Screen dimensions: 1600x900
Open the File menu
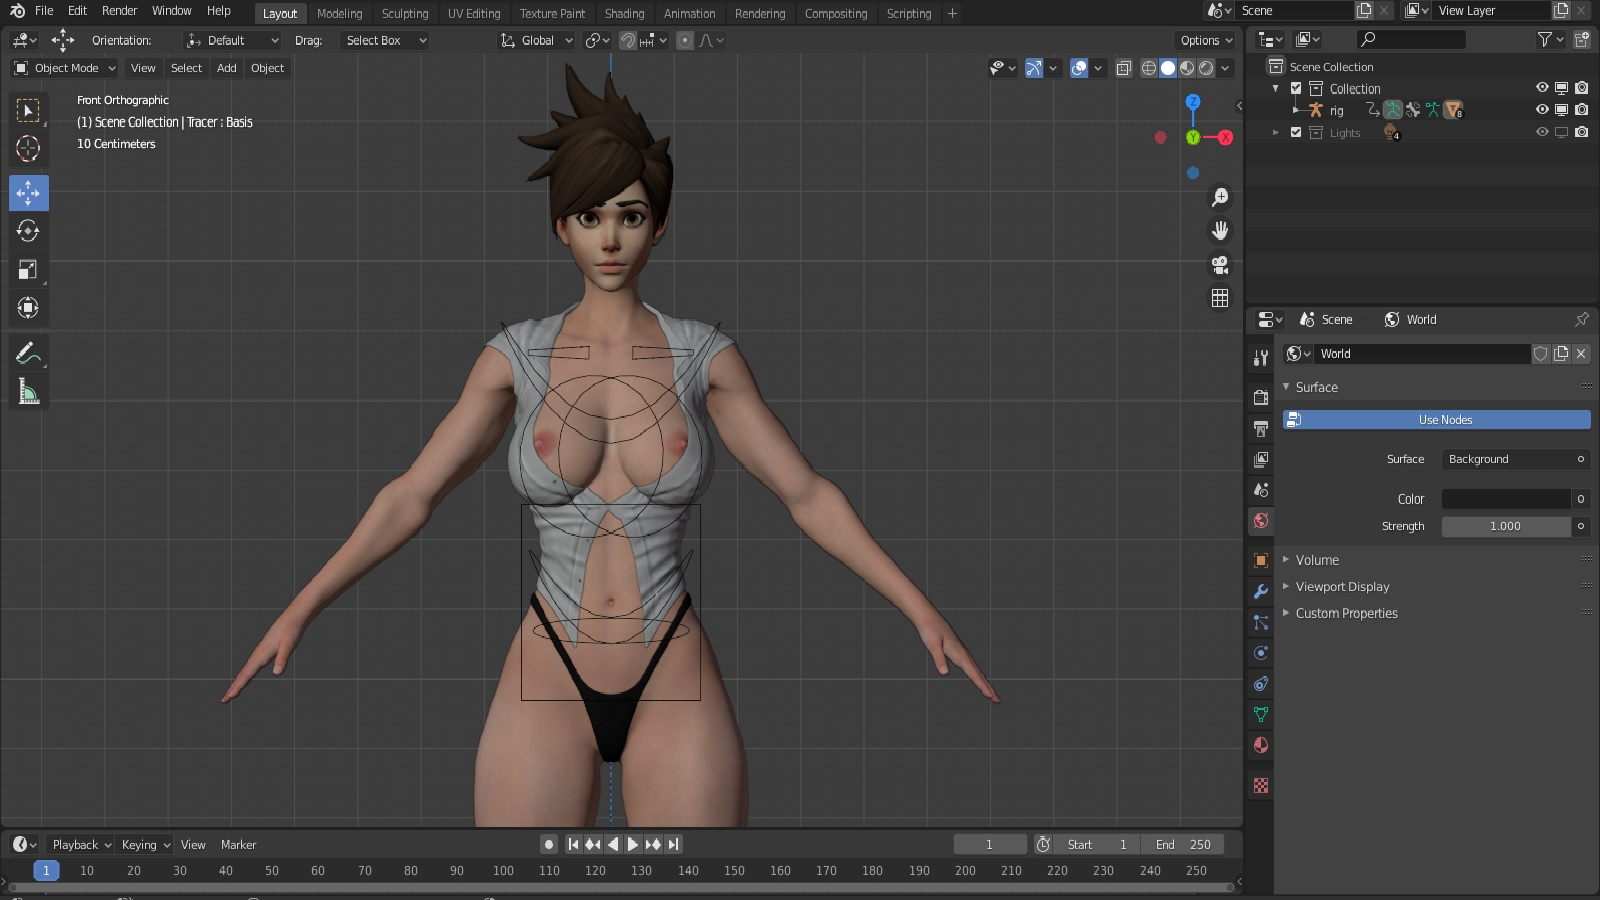coord(44,11)
